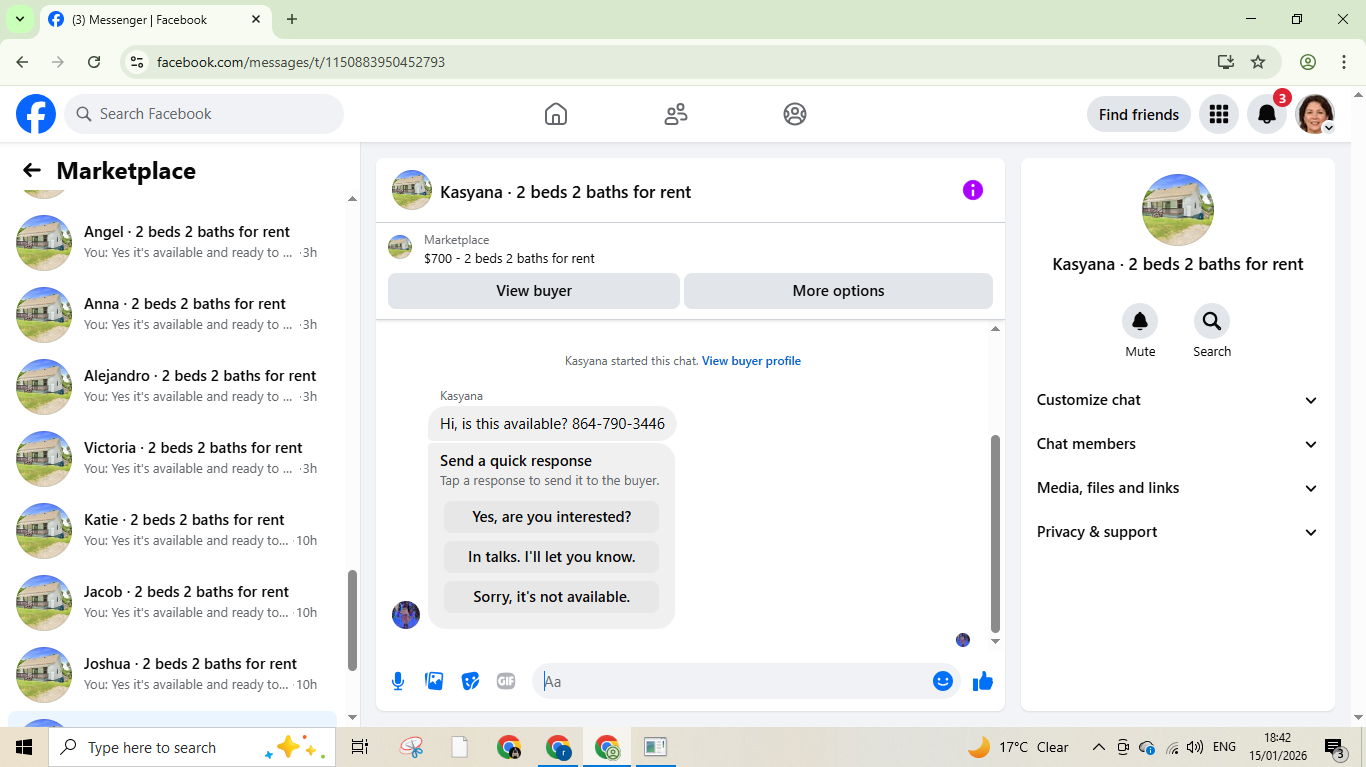1366x767 pixels.
Task: Open the purple conversation information icon
Action: pyautogui.click(x=973, y=190)
